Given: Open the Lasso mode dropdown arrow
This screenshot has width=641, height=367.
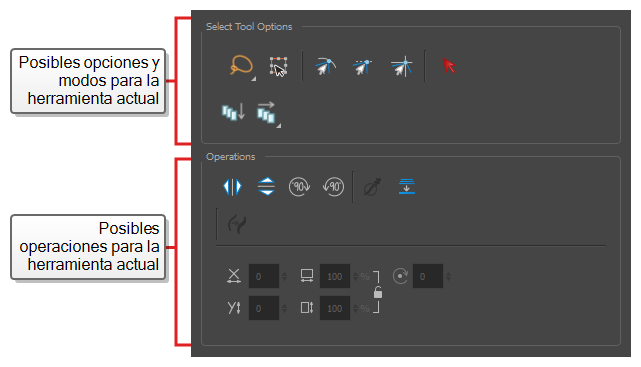Looking at the screenshot, I should [x=254, y=79].
